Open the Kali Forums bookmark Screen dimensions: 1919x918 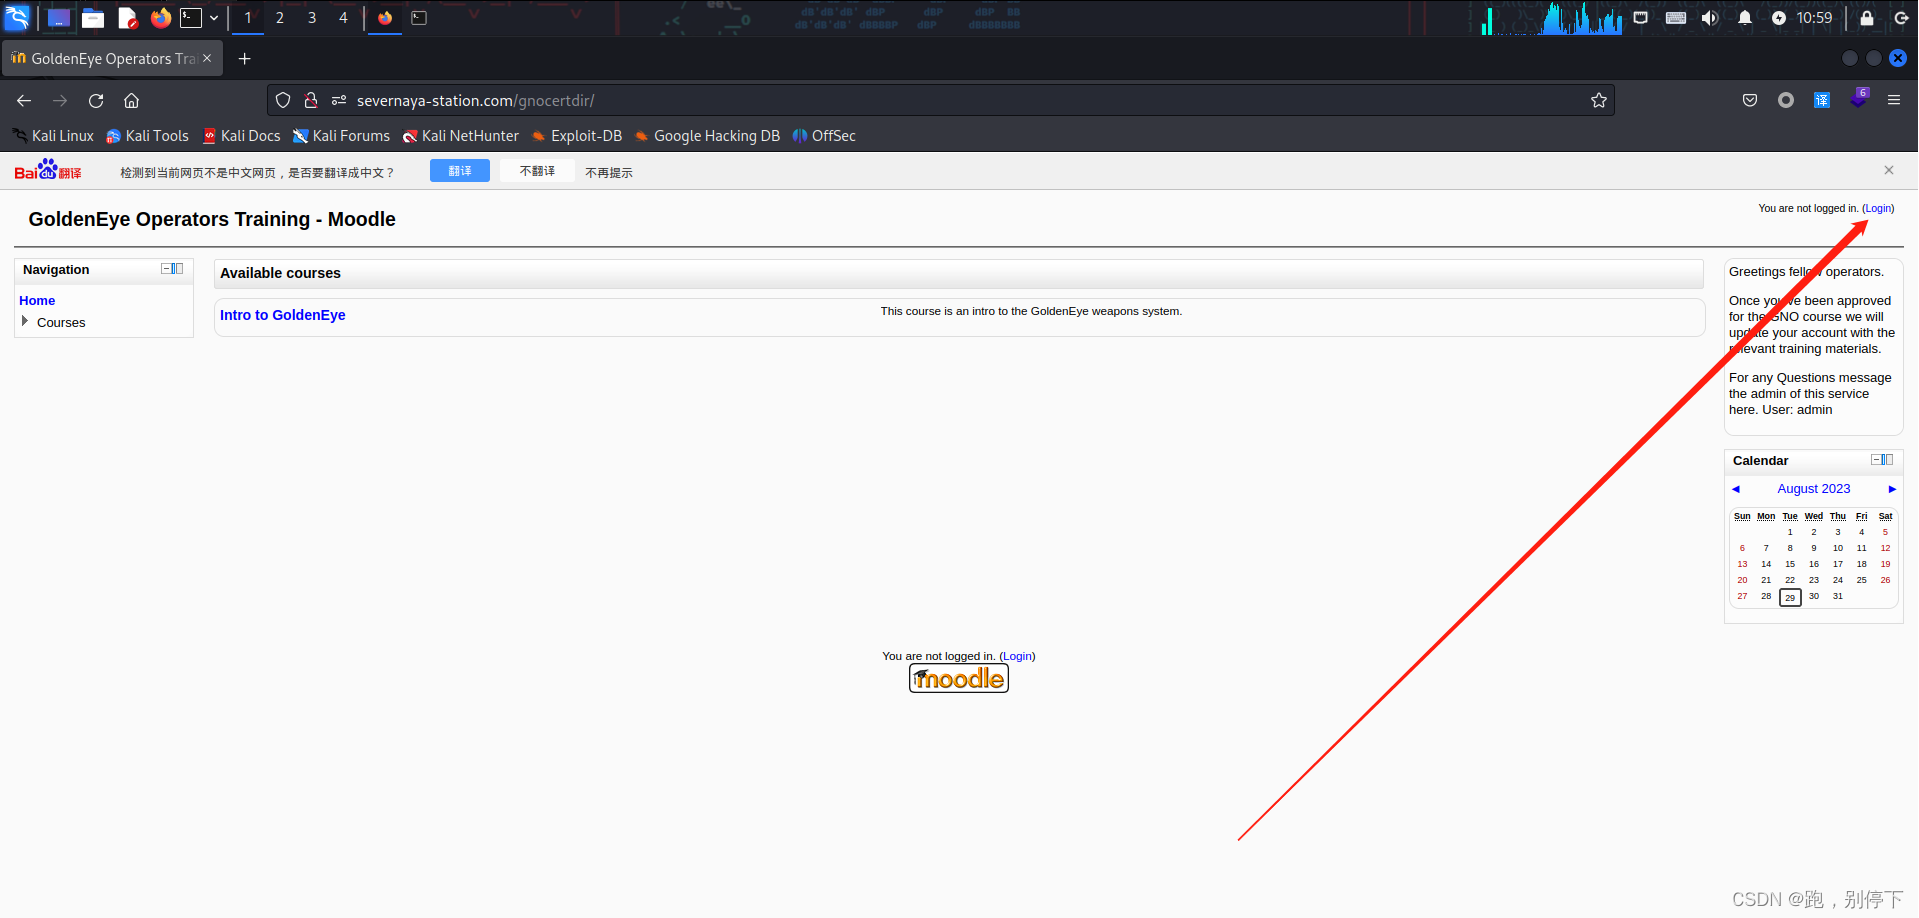click(341, 136)
